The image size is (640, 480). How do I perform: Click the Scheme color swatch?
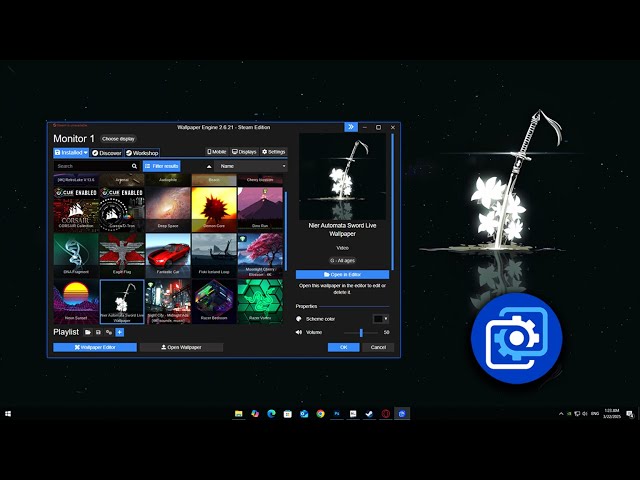click(x=378, y=319)
